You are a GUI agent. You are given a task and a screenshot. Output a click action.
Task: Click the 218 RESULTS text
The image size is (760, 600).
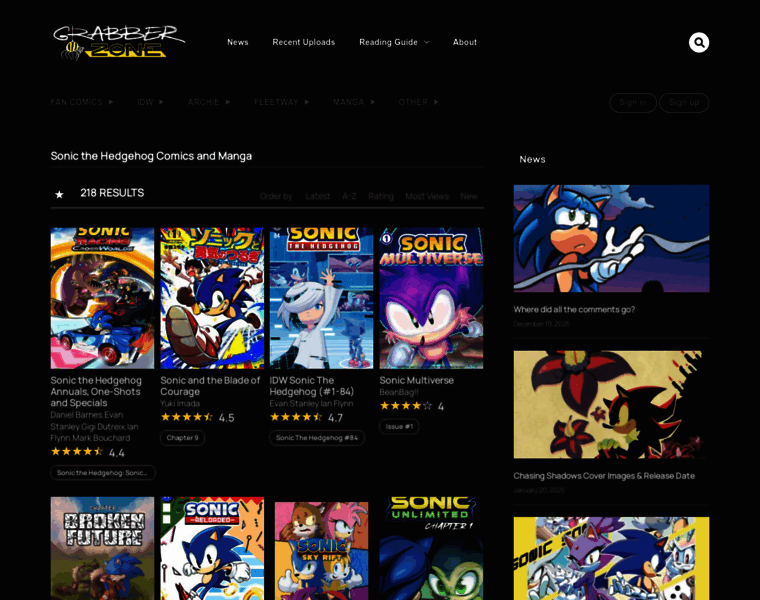pos(112,193)
